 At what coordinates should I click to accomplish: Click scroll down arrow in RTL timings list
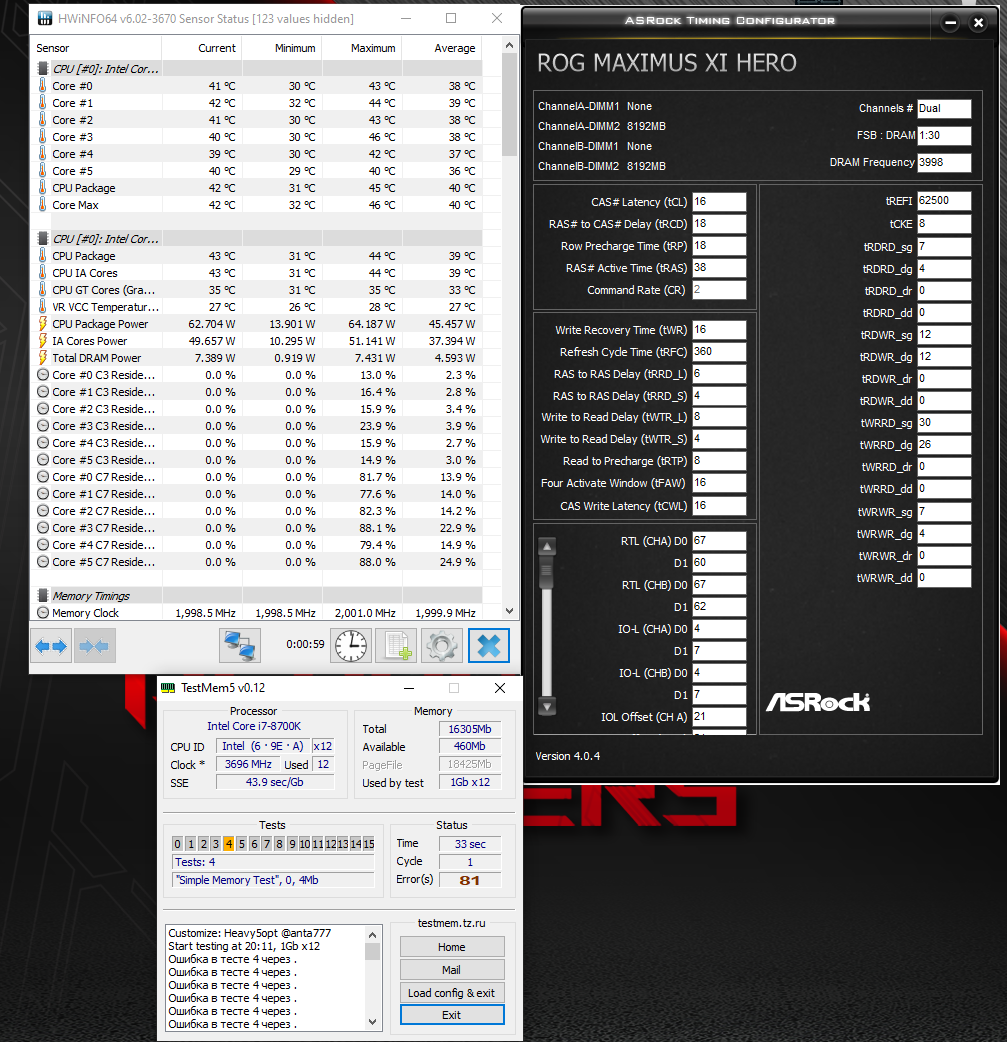tap(547, 706)
